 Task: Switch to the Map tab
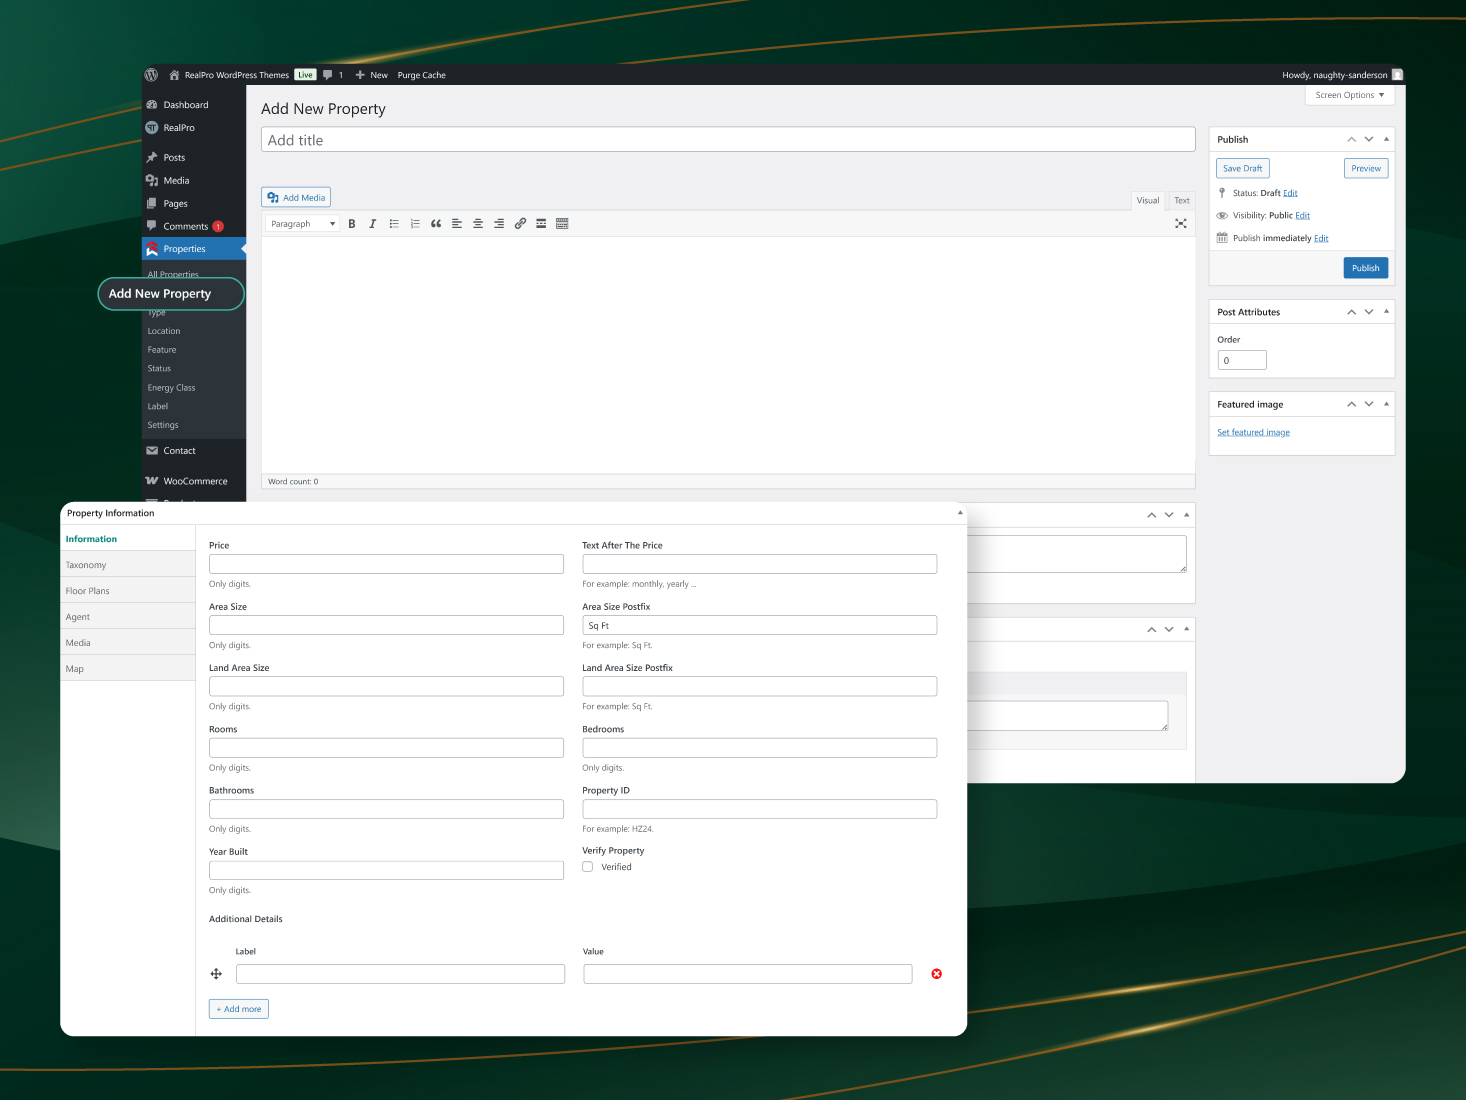pos(128,669)
